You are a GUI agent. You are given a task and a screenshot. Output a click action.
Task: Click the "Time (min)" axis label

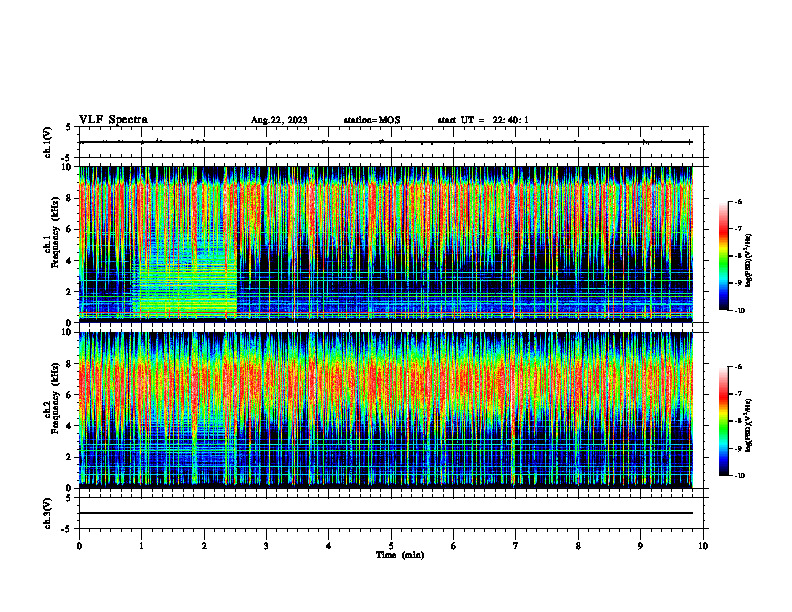pos(400,555)
